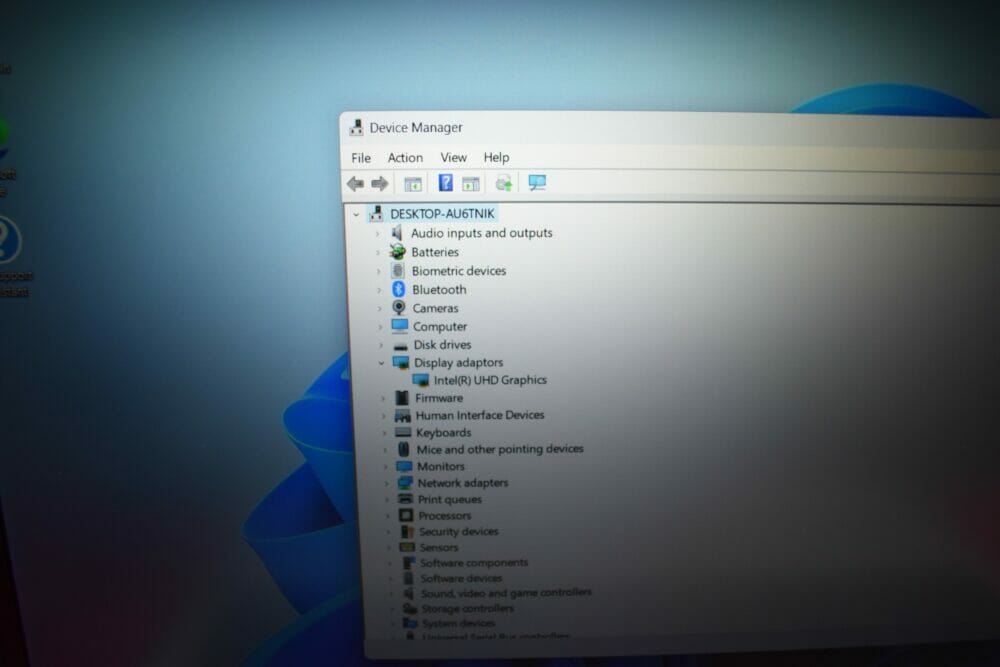Screen dimensions: 1000x667
Task: Select the DESKTOP-AU6TNIK computer name
Action: tap(442, 214)
